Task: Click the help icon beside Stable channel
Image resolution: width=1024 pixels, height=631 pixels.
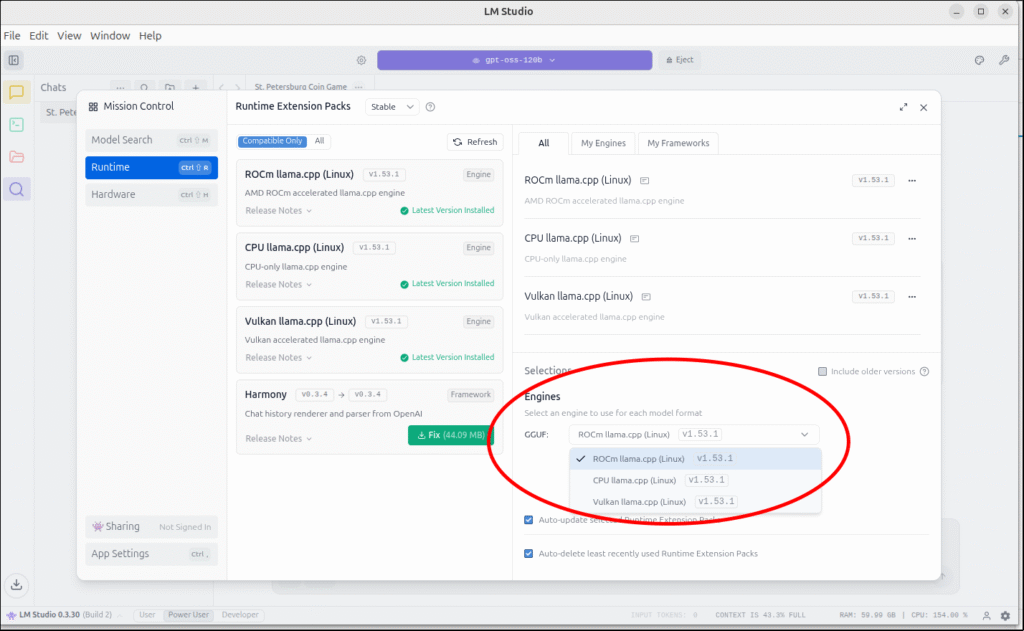Action: coord(430,107)
